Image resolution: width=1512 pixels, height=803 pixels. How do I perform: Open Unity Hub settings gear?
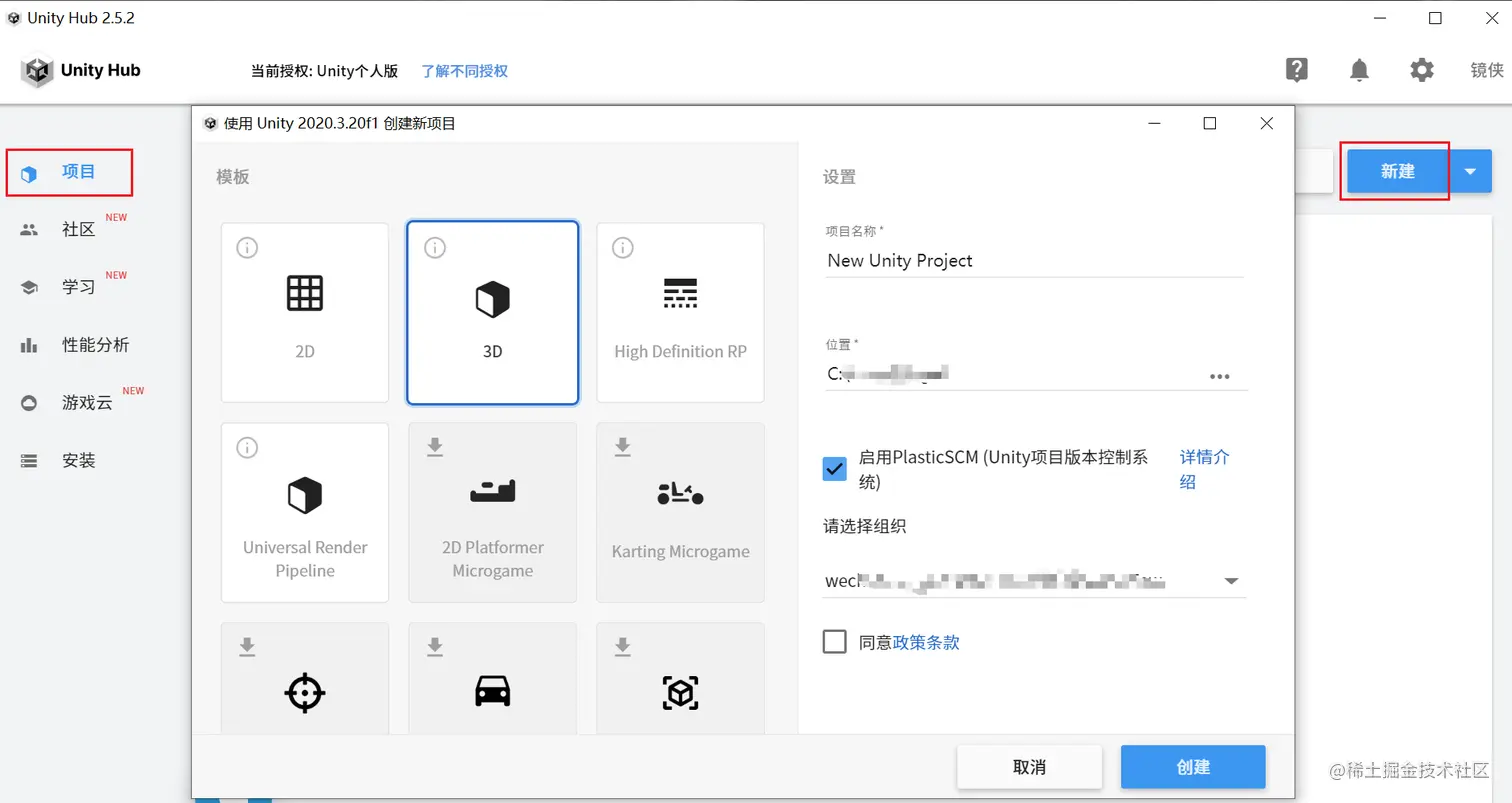[1422, 70]
